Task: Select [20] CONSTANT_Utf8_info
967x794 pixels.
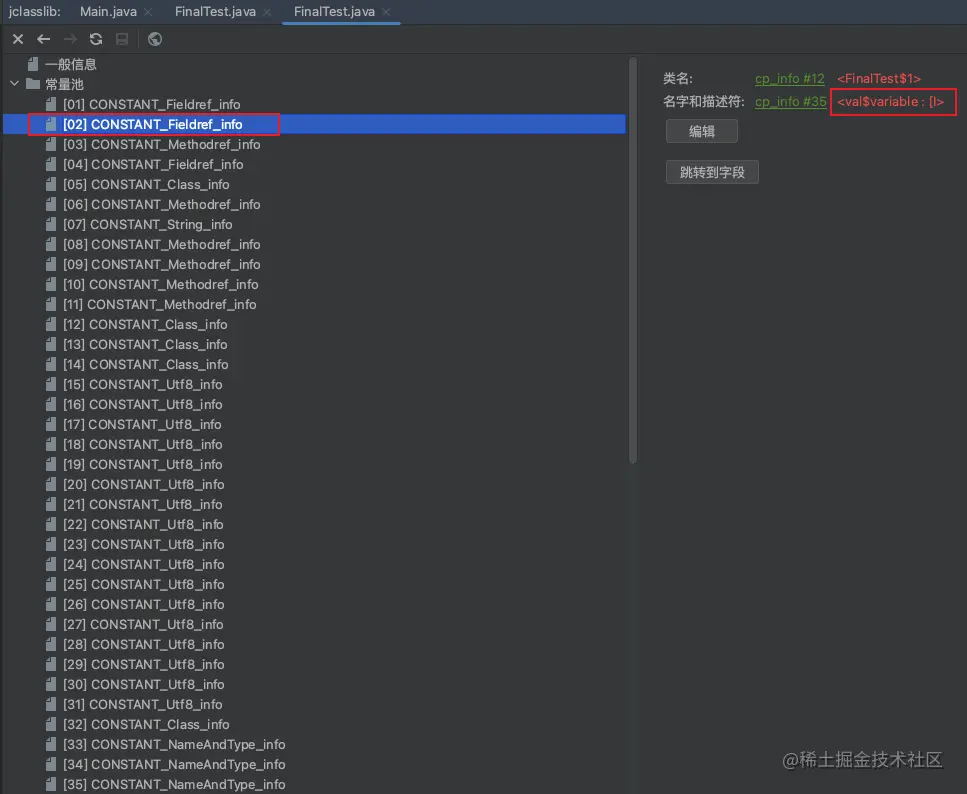Action: point(144,484)
